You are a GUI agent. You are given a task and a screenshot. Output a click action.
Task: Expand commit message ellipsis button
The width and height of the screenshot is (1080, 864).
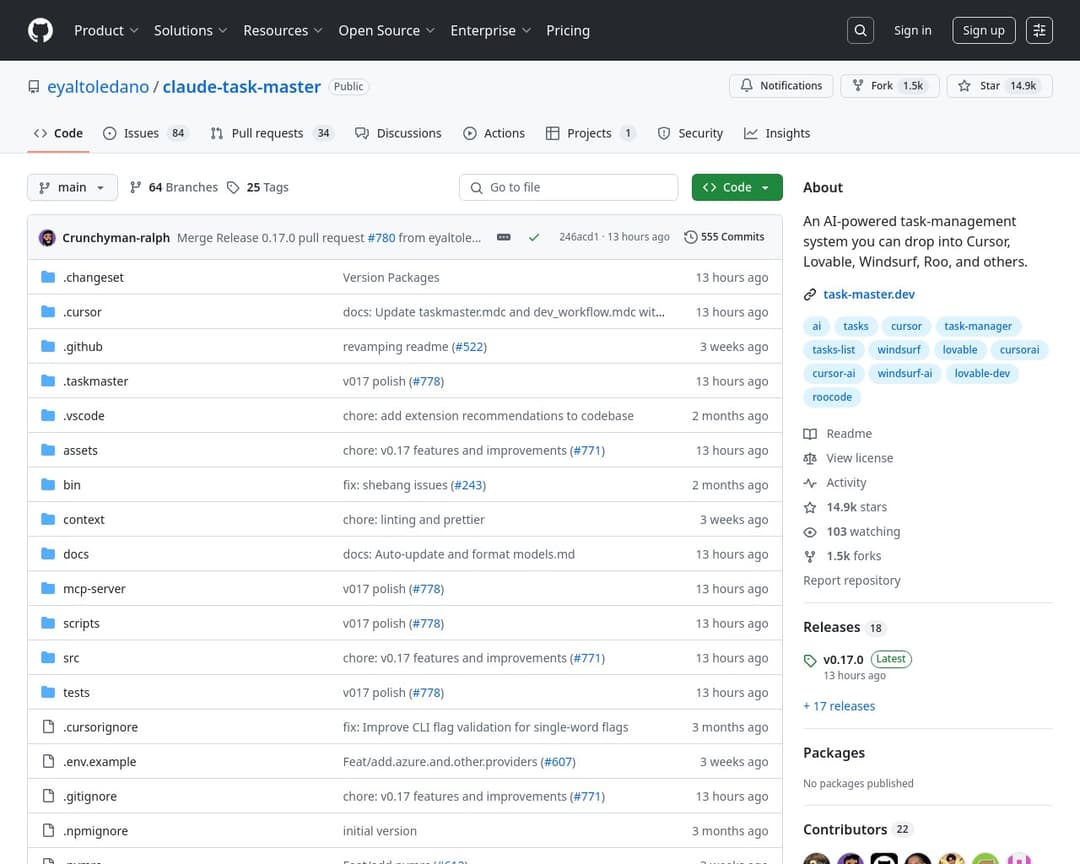pyautogui.click(x=503, y=237)
